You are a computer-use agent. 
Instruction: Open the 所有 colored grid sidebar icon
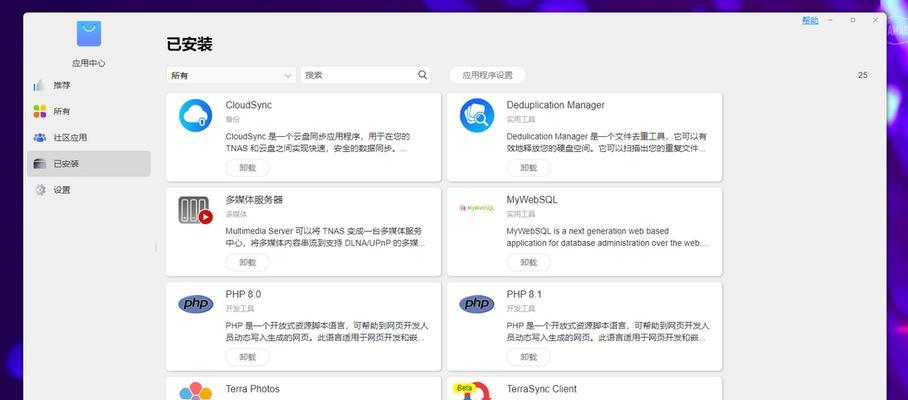(x=39, y=111)
